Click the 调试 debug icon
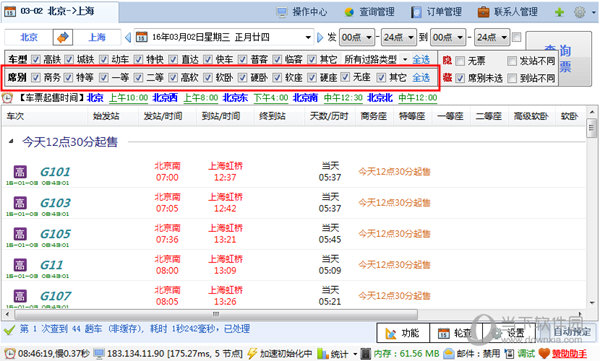600x361 pixels. coord(509,353)
